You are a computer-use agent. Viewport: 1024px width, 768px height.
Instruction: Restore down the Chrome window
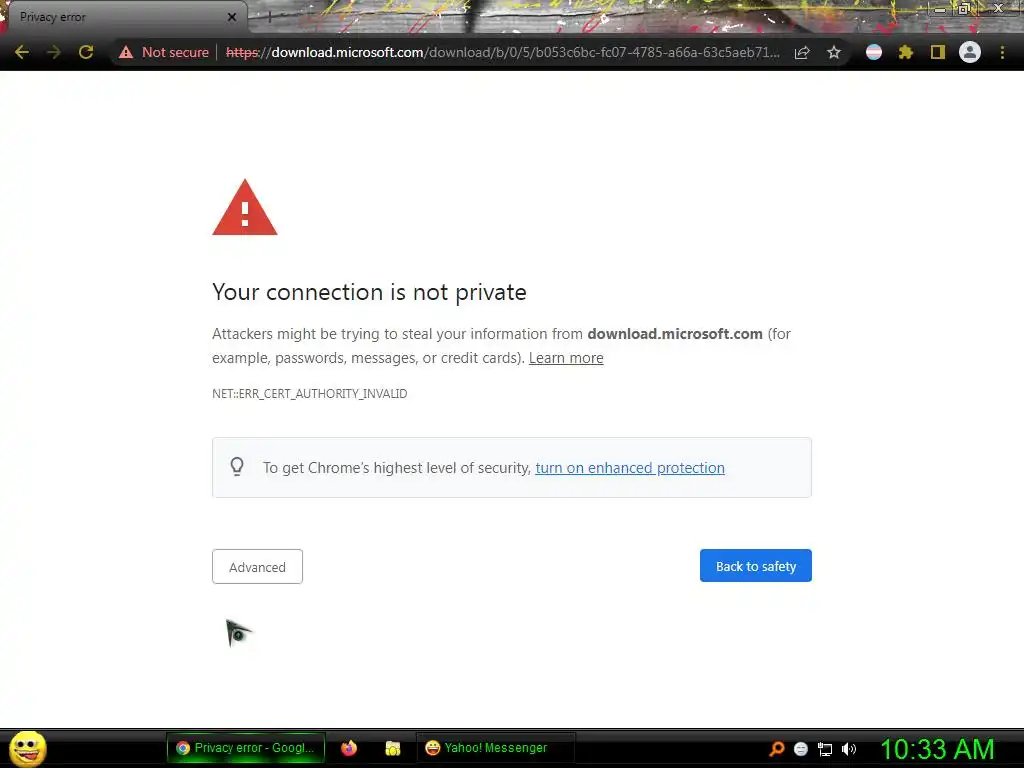(963, 9)
